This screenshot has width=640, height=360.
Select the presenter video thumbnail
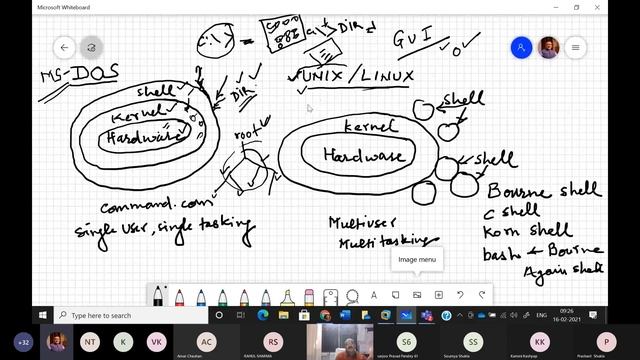(340, 342)
